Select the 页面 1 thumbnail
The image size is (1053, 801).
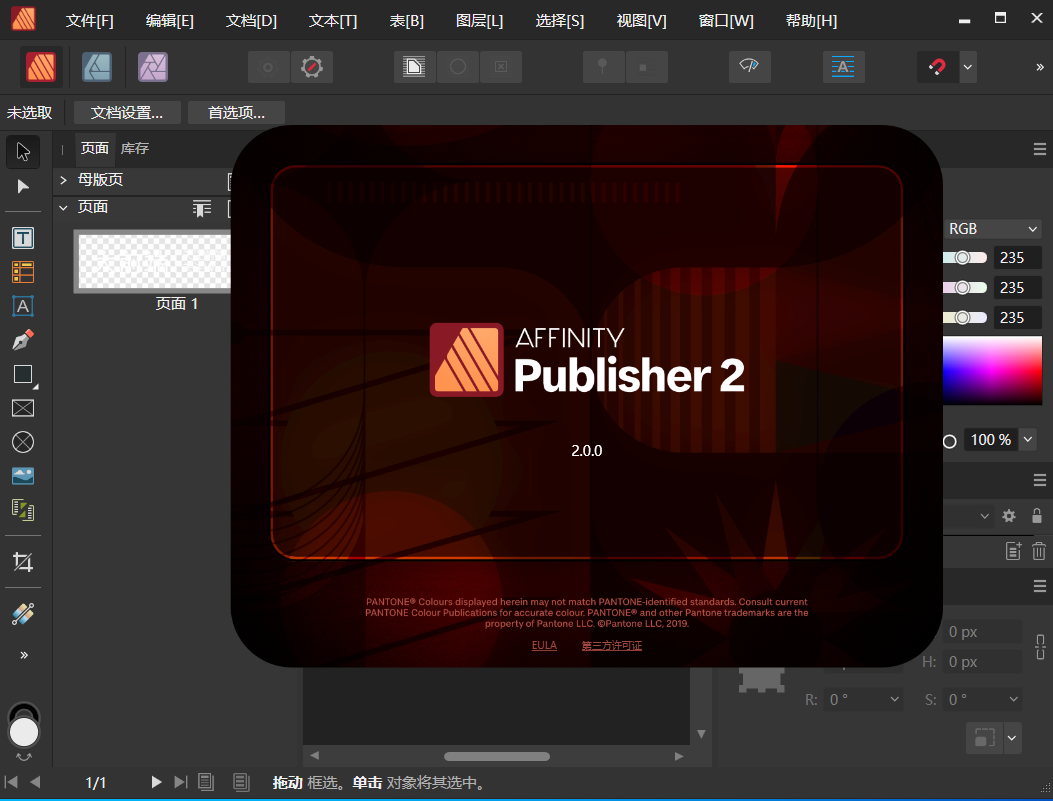point(152,261)
